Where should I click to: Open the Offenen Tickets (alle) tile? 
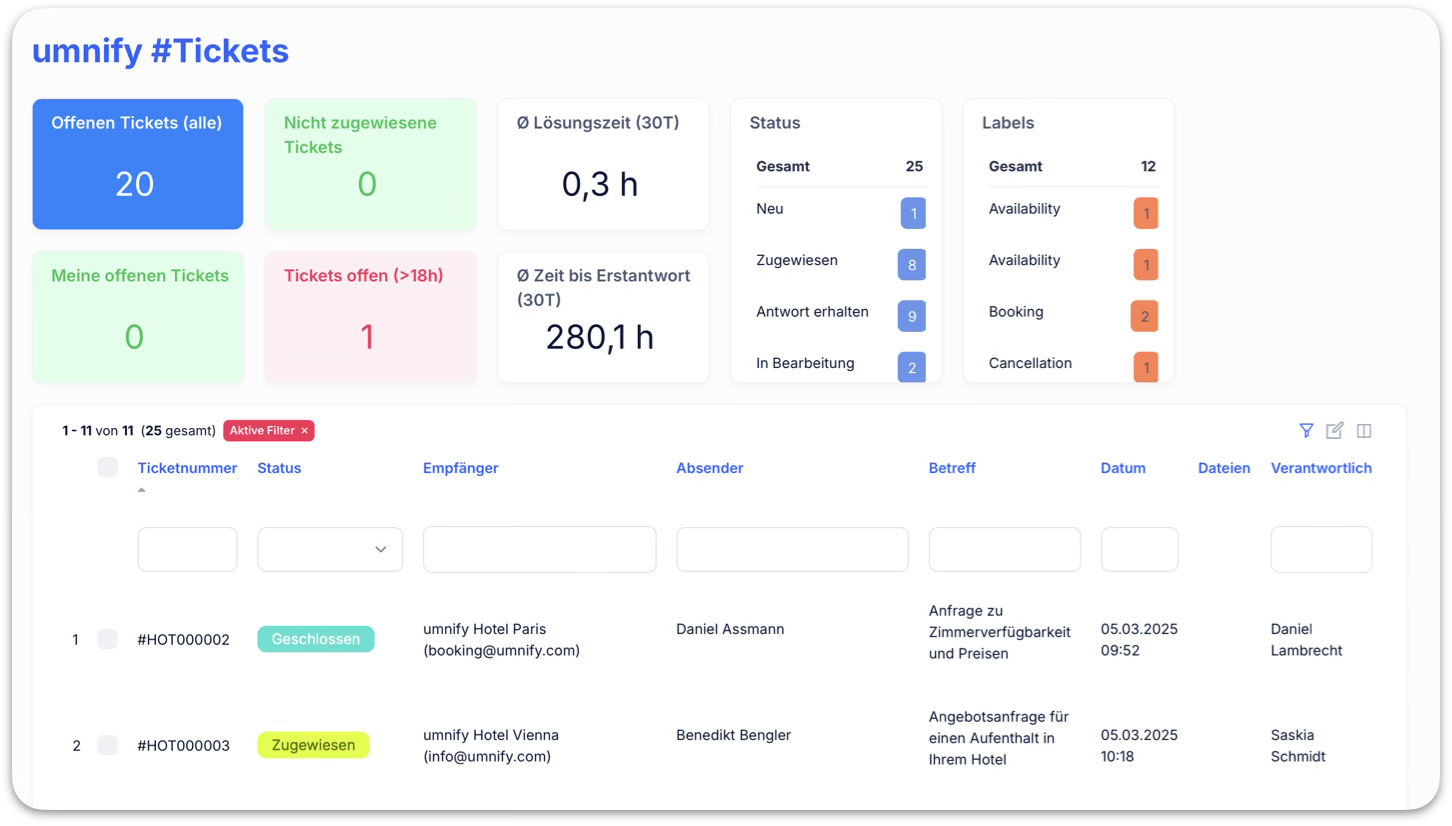point(138,164)
